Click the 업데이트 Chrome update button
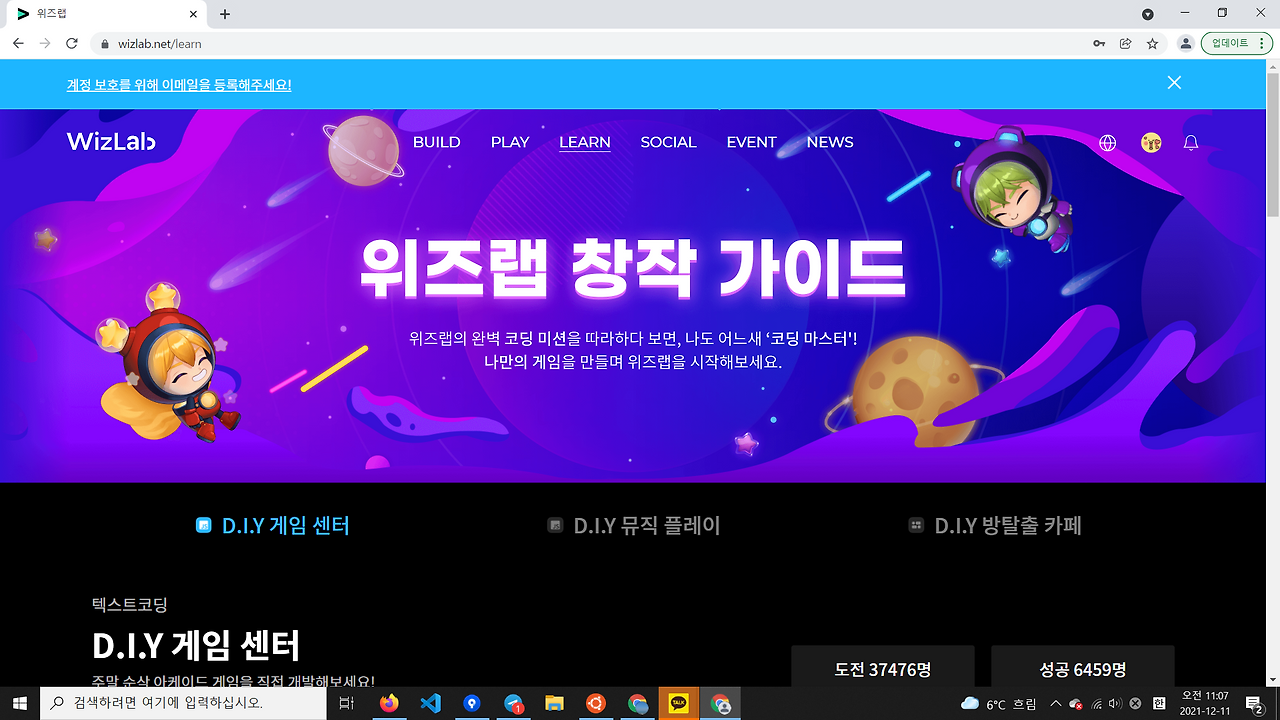The image size is (1280, 720). coord(1236,44)
